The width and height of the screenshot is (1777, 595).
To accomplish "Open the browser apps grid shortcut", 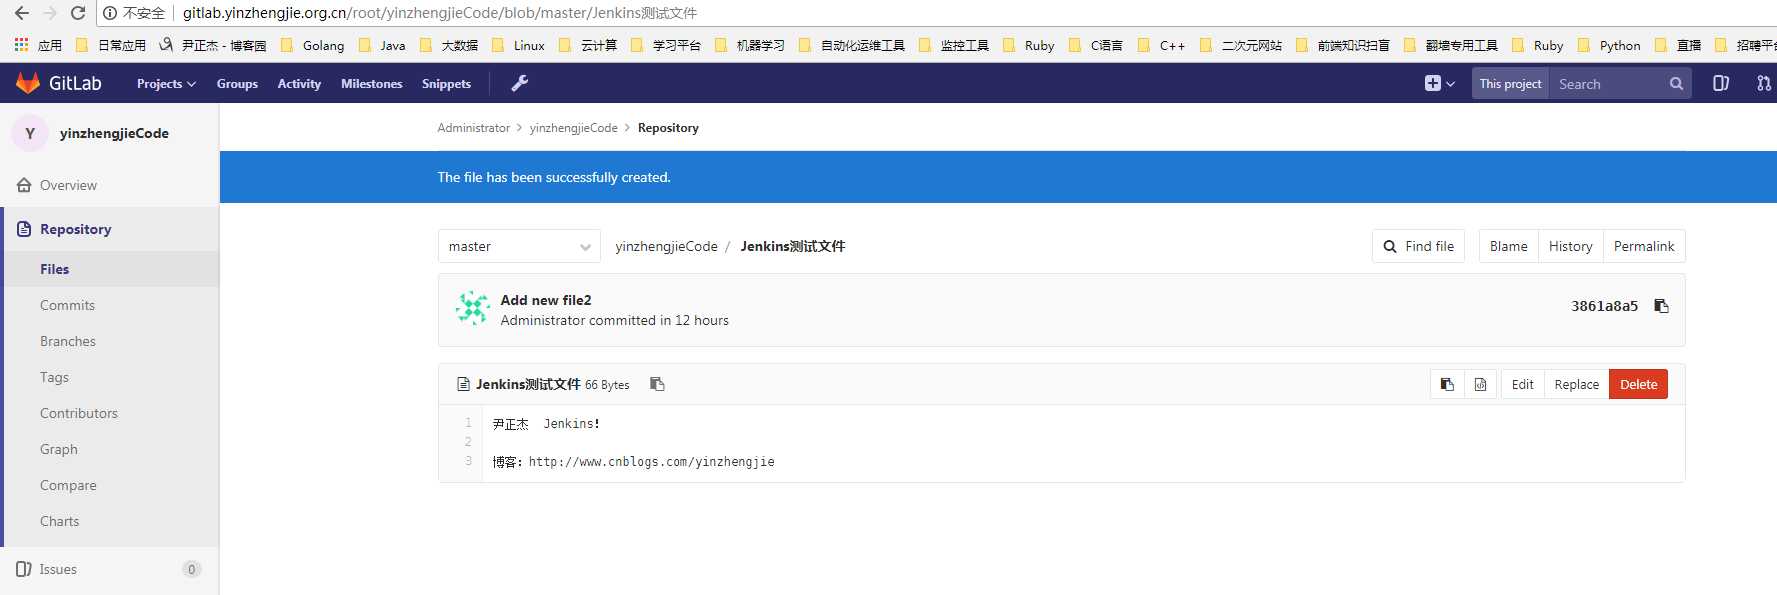I will [x=21, y=45].
